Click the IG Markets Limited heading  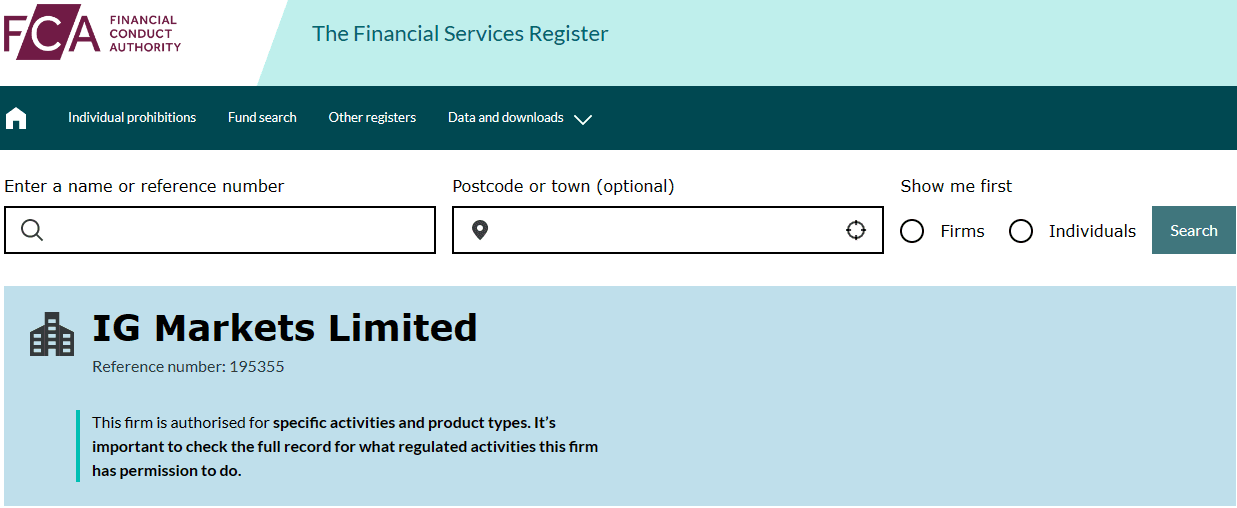click(x=285, y=328)
